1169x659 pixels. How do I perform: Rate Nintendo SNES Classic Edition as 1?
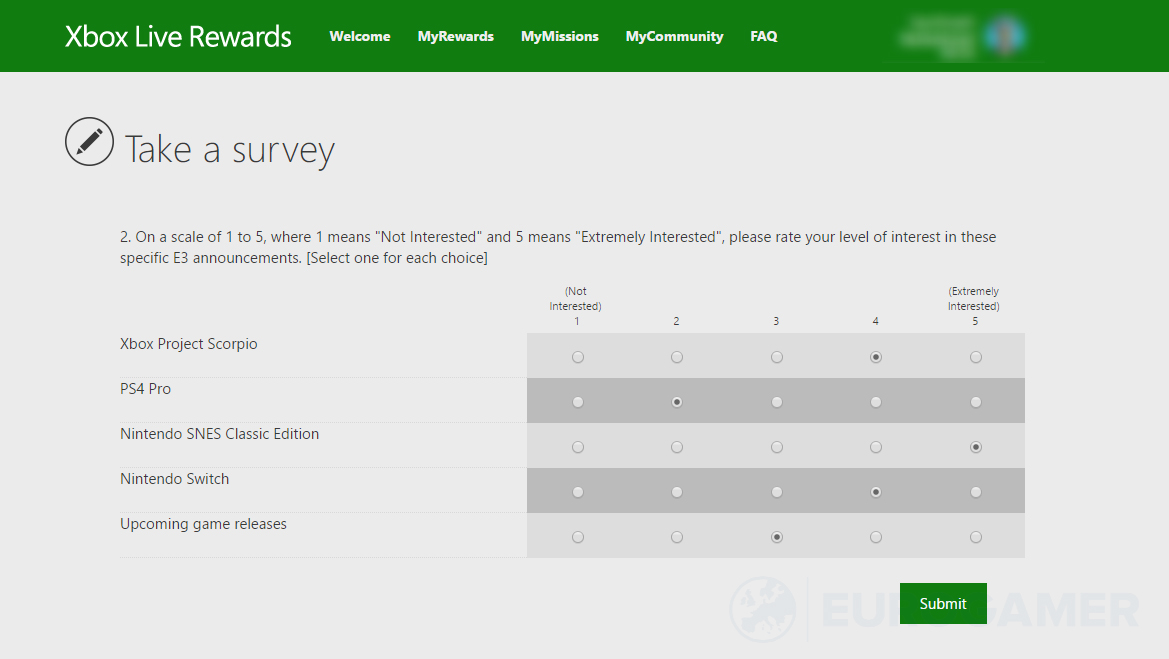coord(578,447)
